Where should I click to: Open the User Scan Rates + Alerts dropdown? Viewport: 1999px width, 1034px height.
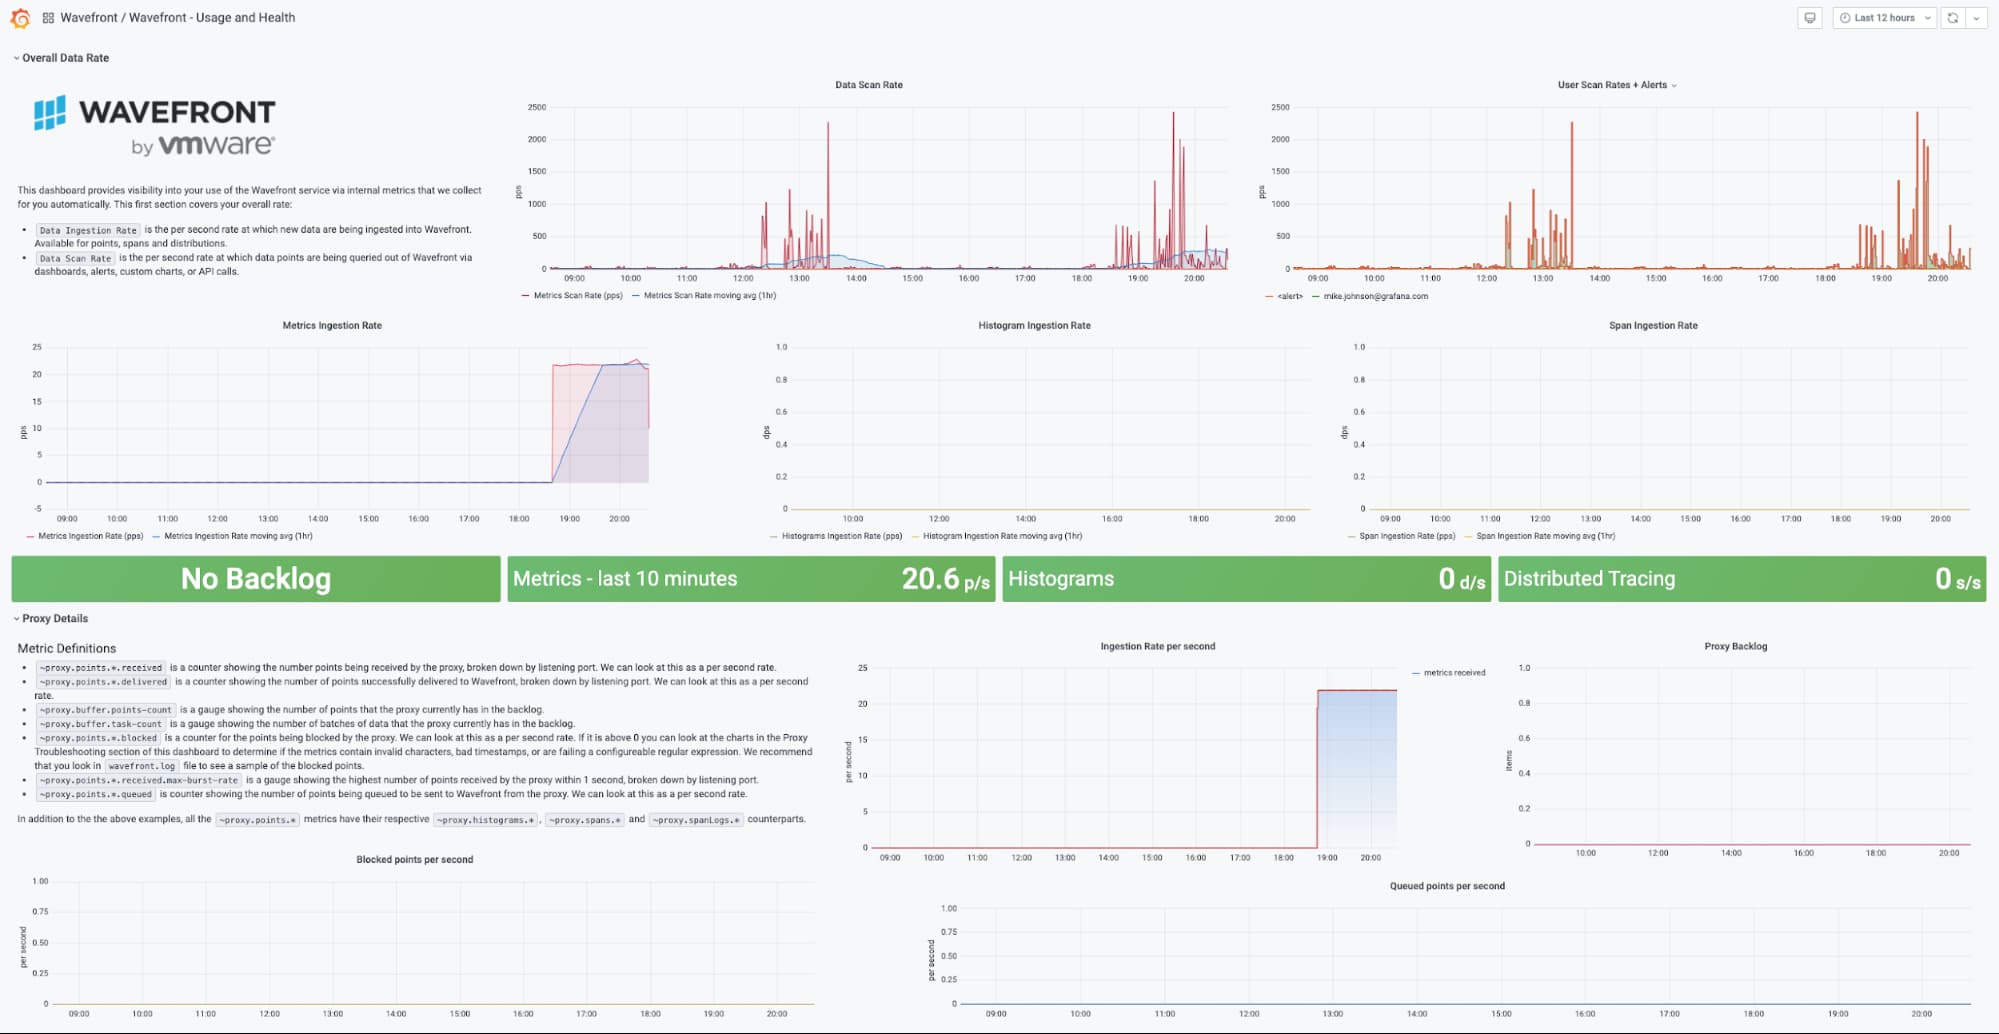point(1617,85)
